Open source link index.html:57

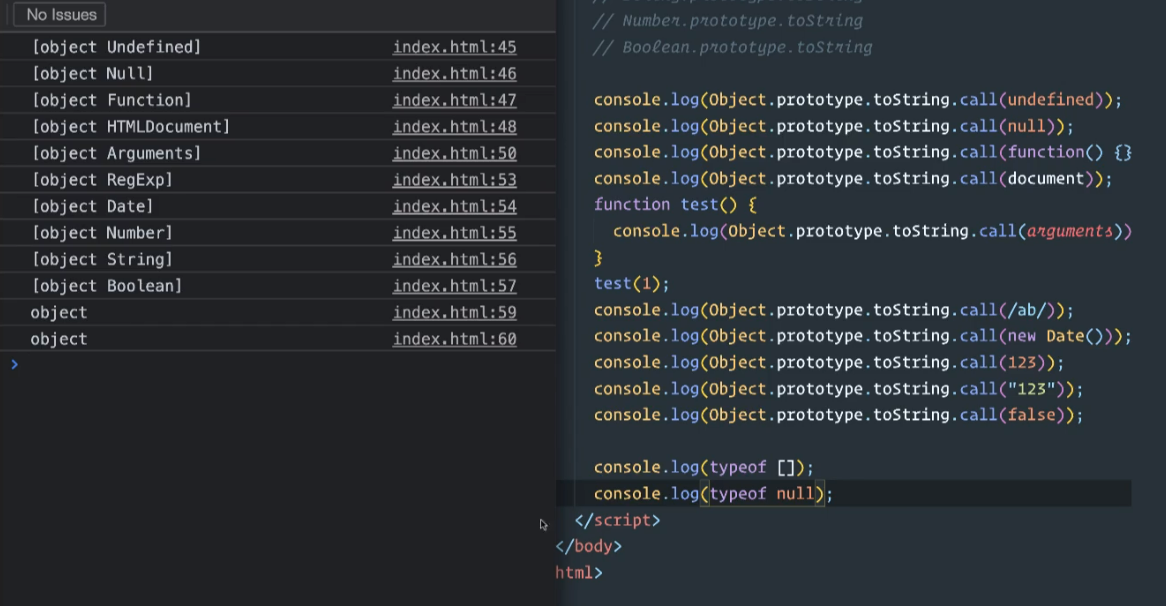click(x=454, y=286)
